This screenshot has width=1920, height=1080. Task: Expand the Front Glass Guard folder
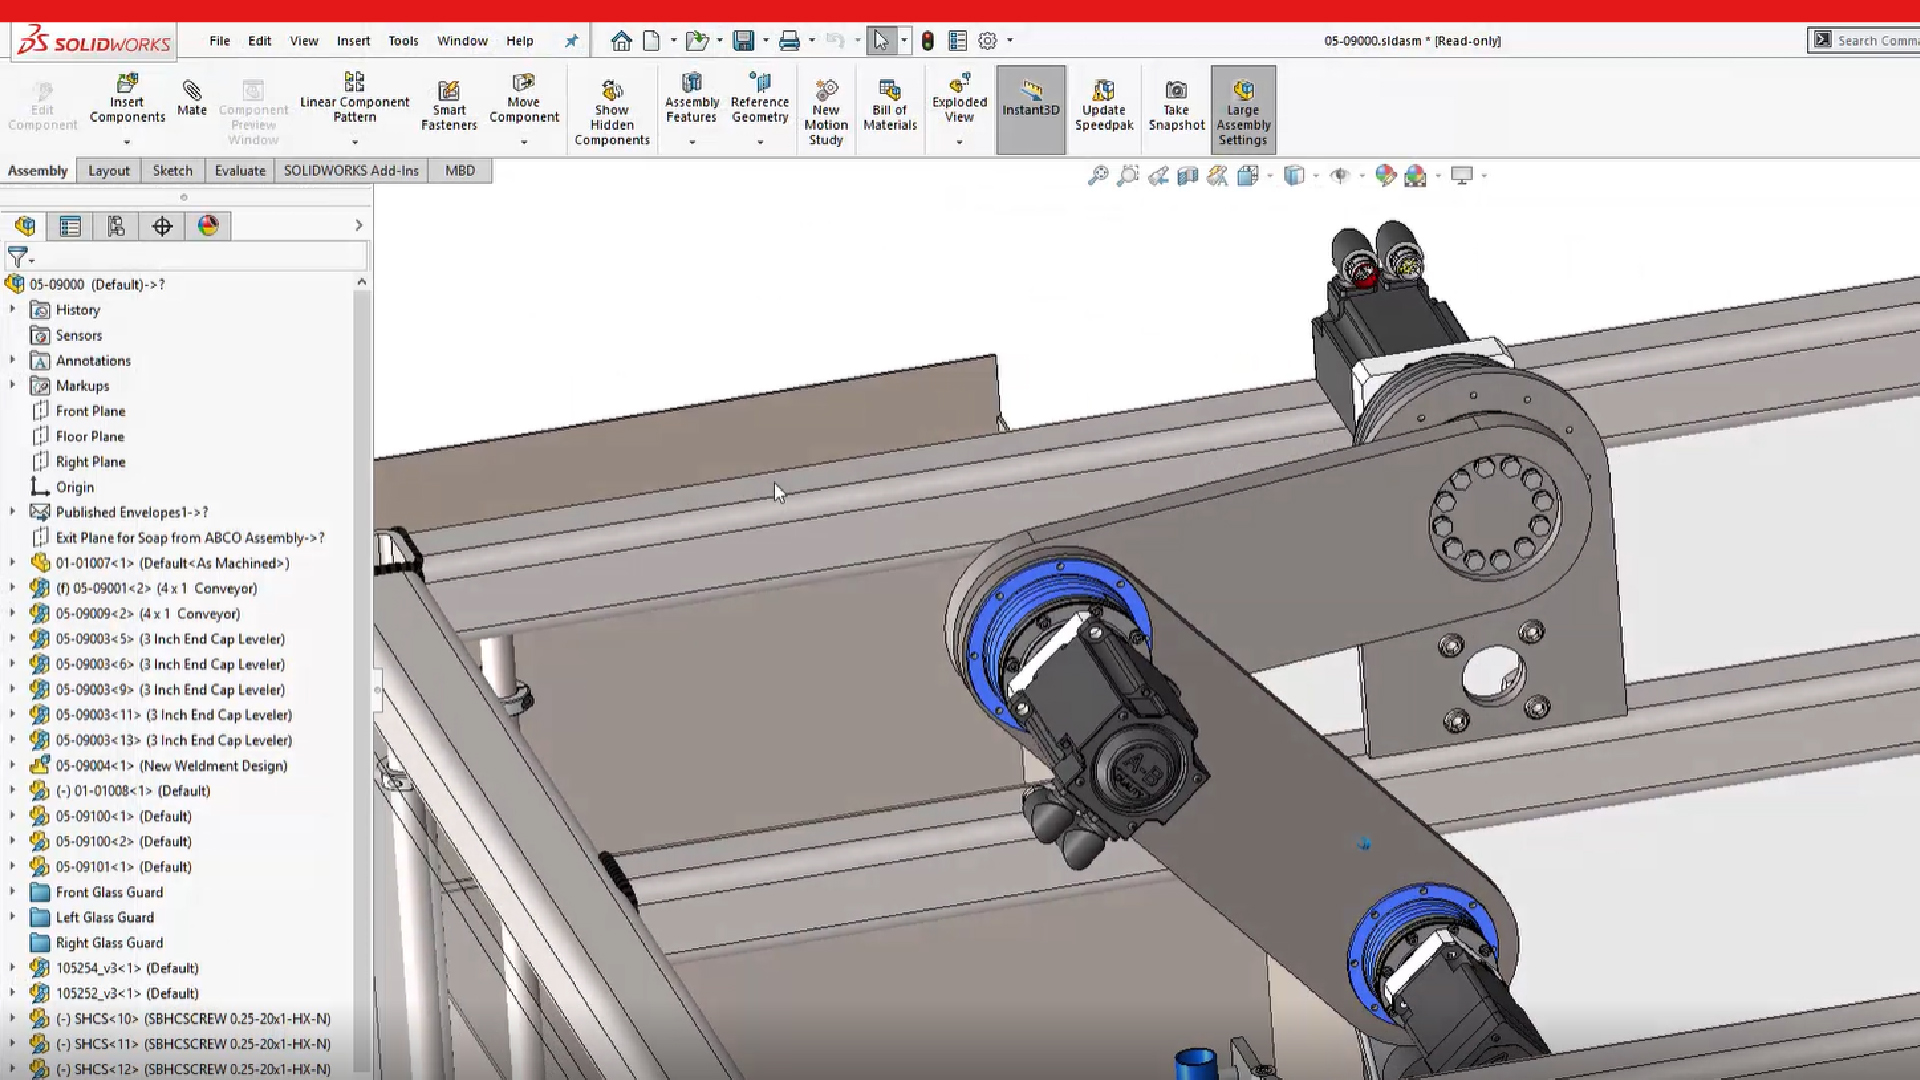point(13,891)
